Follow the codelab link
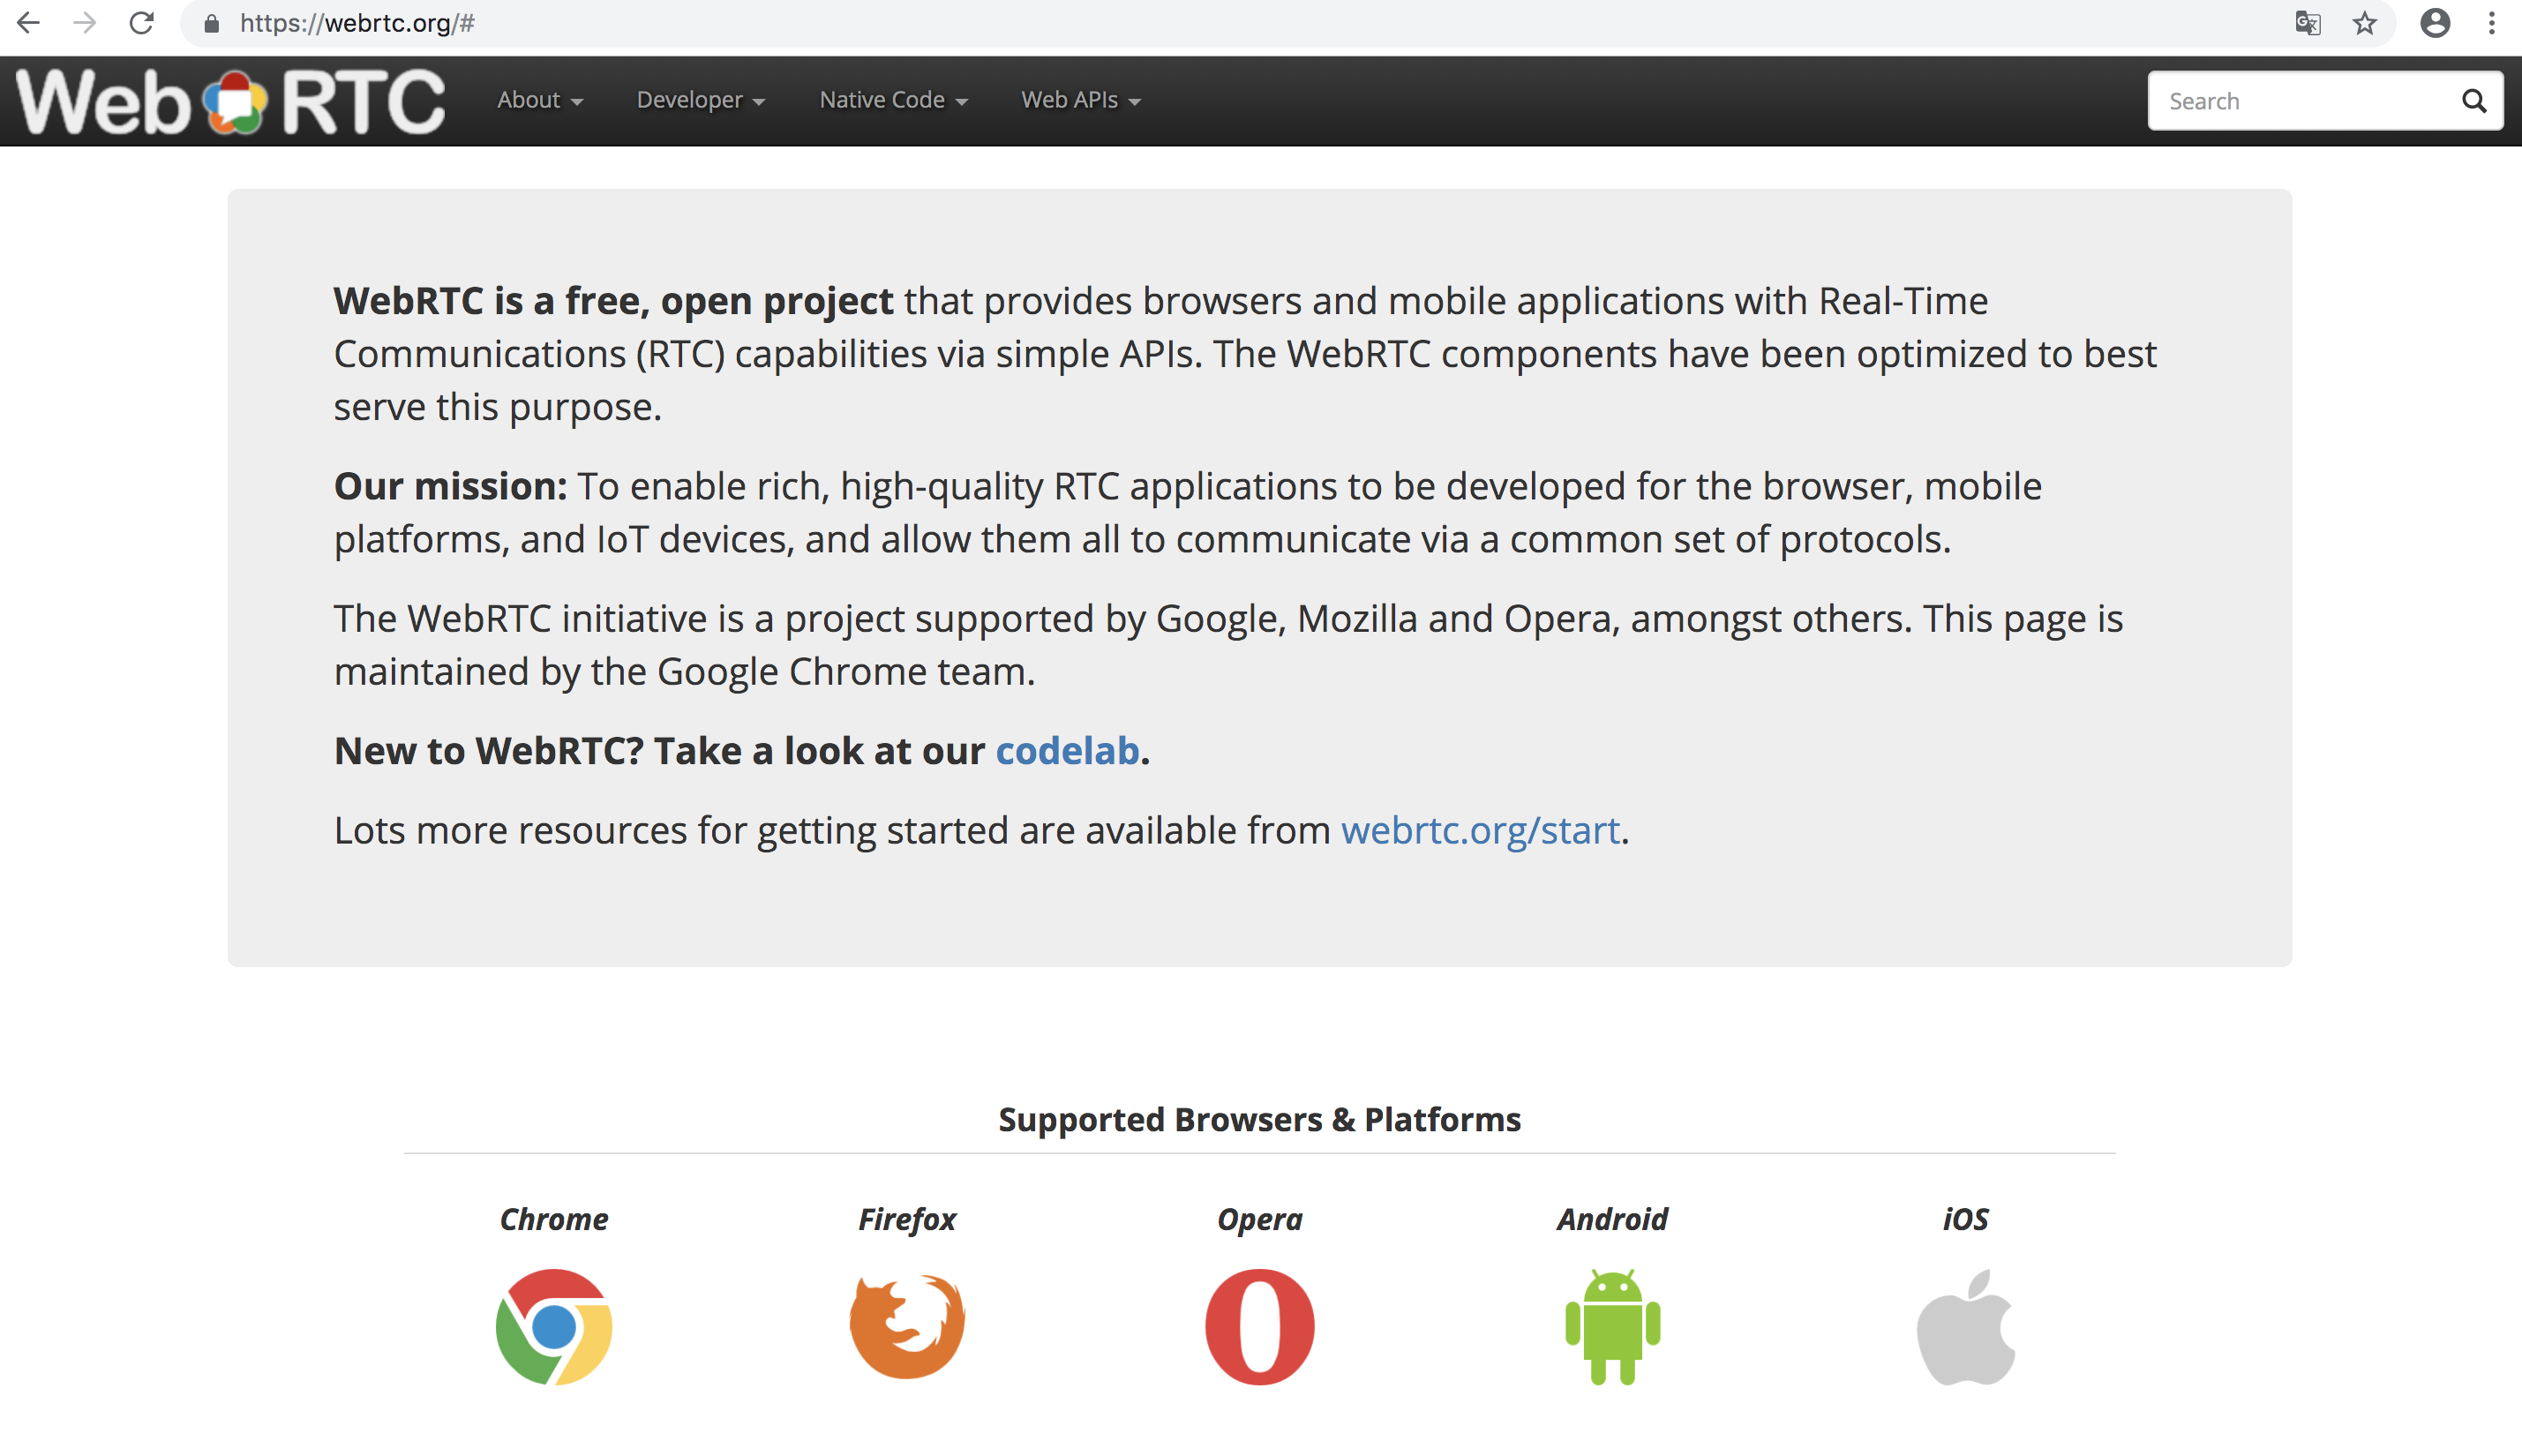 point(1067,750)
